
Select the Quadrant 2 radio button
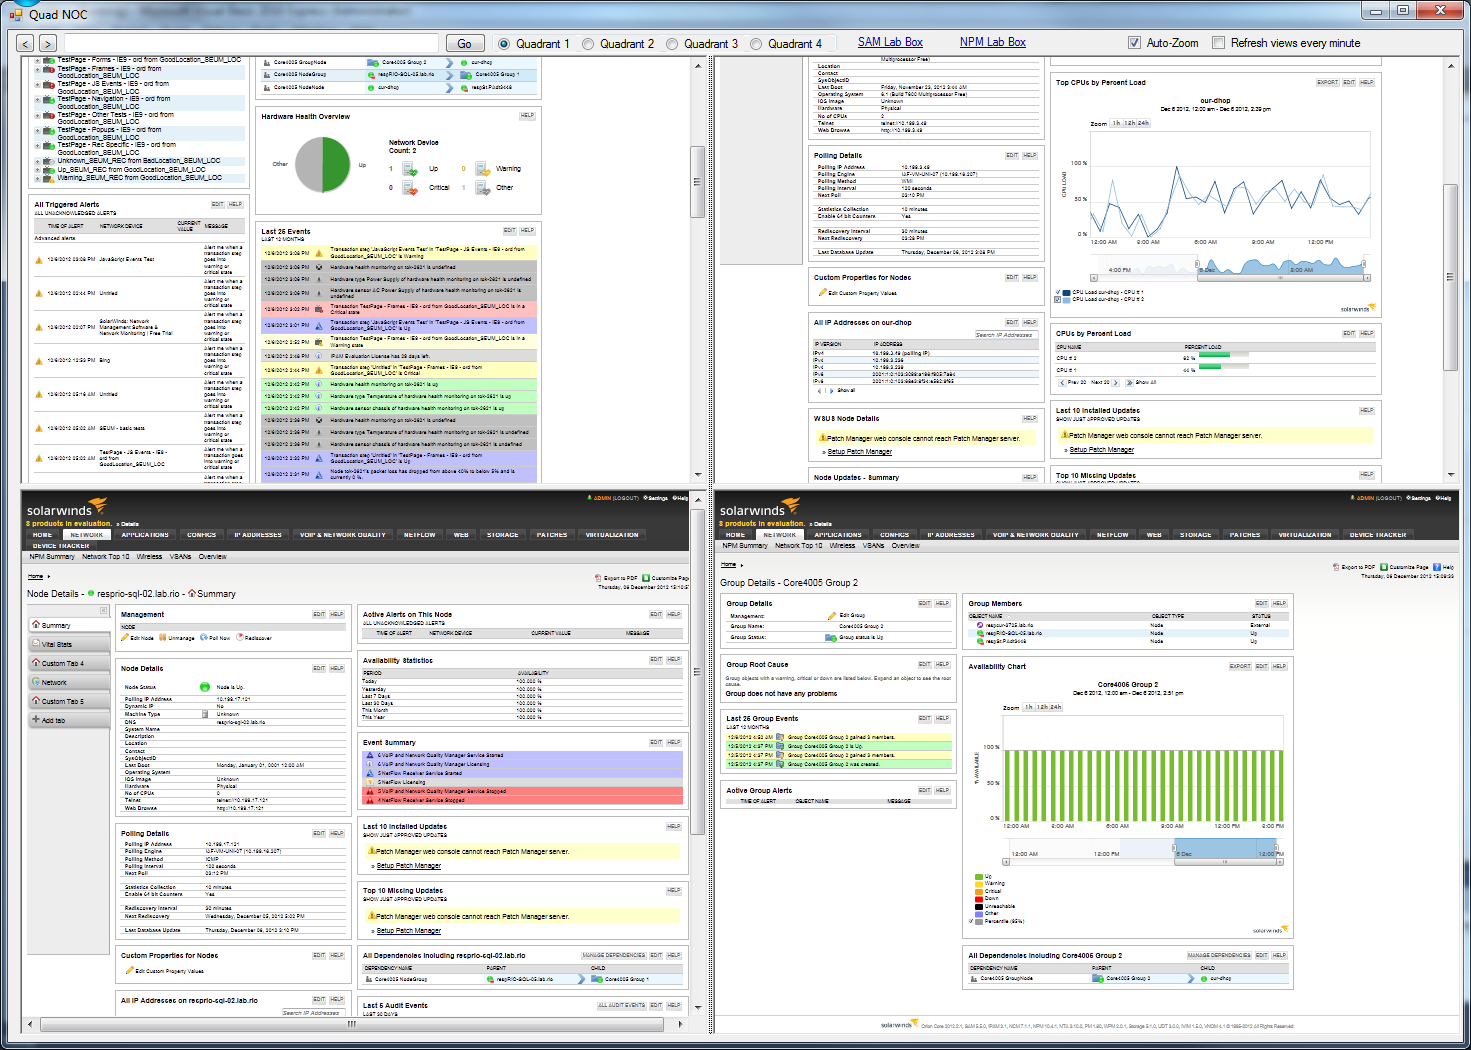click(588, 44)
